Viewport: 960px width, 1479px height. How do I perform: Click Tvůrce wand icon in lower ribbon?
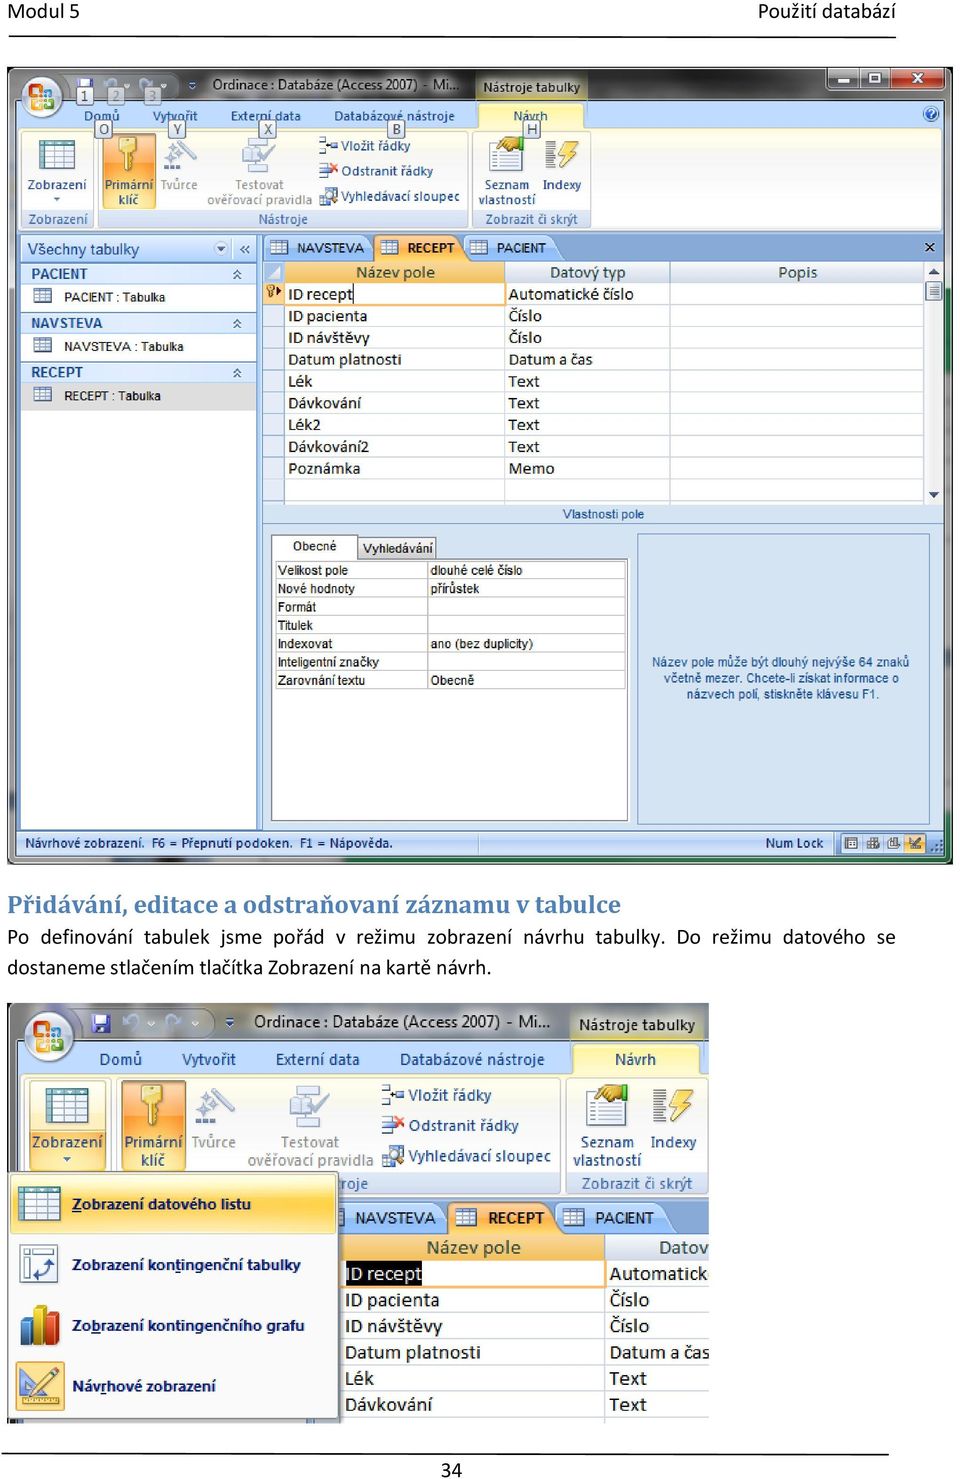[214, 1118]
